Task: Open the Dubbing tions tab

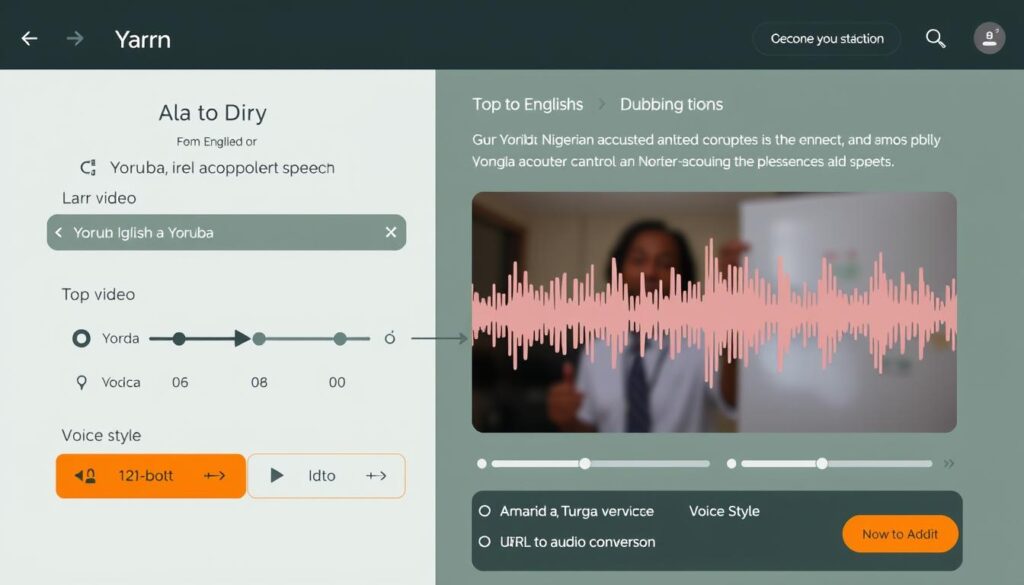Action: pyautogui.click(x=672, y=104)
